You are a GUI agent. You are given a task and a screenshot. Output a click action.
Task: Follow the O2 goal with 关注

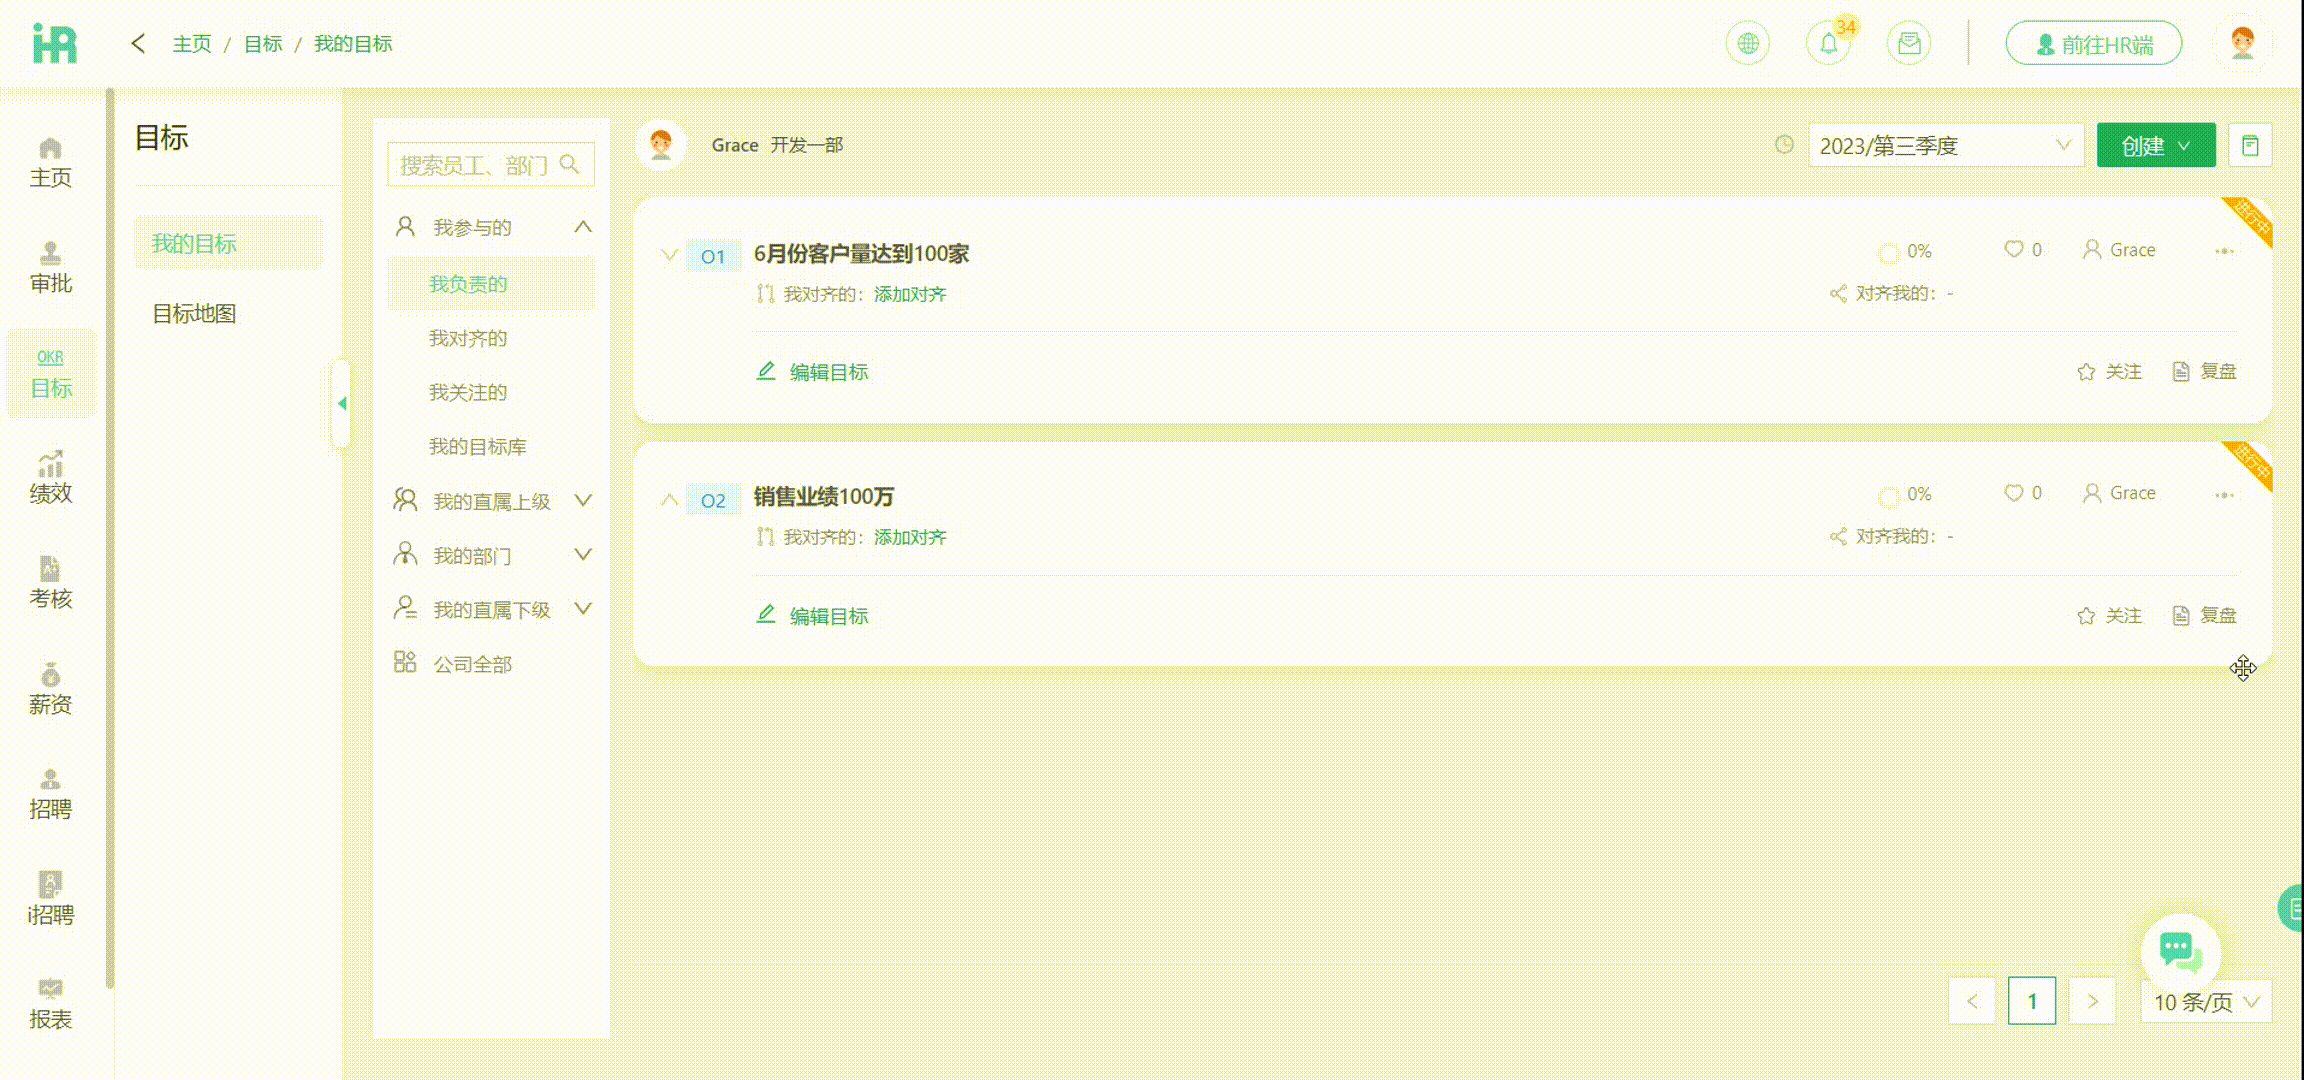pyautogui.click(x=2110, y=616)
